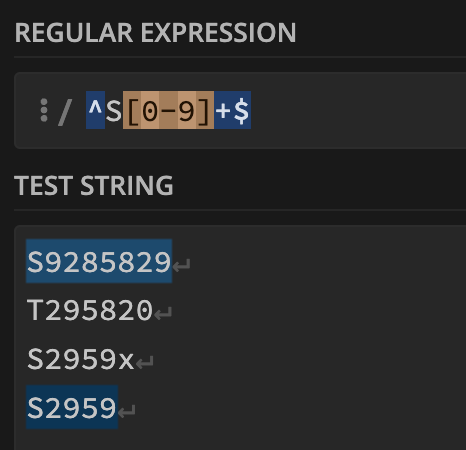Click the caret ^ anchor token in regex

pyautogui.click(x=95, y=110)
